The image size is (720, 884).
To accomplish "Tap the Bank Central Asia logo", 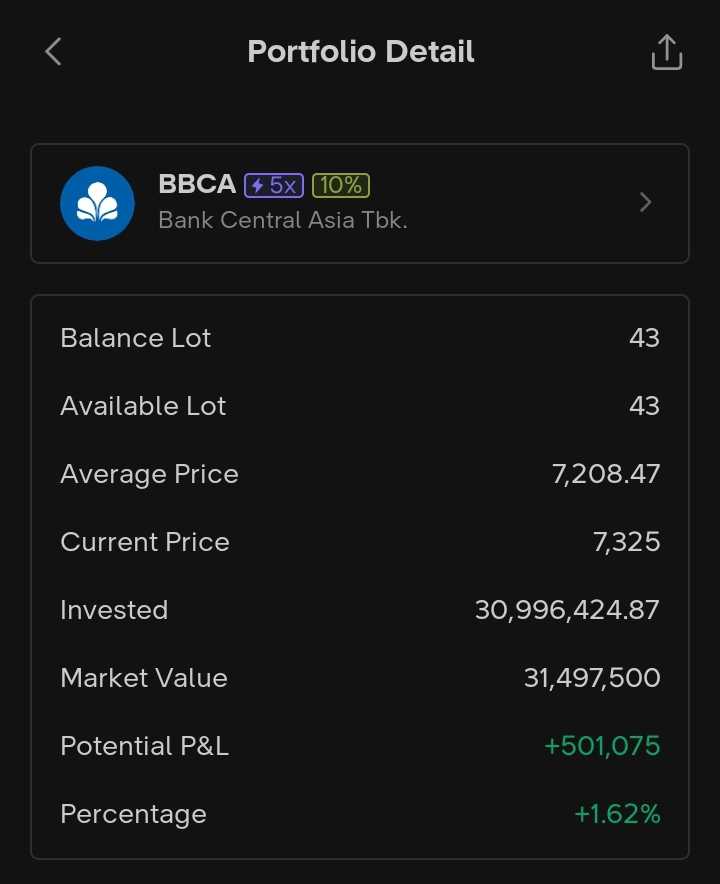I will click(97, 203).
